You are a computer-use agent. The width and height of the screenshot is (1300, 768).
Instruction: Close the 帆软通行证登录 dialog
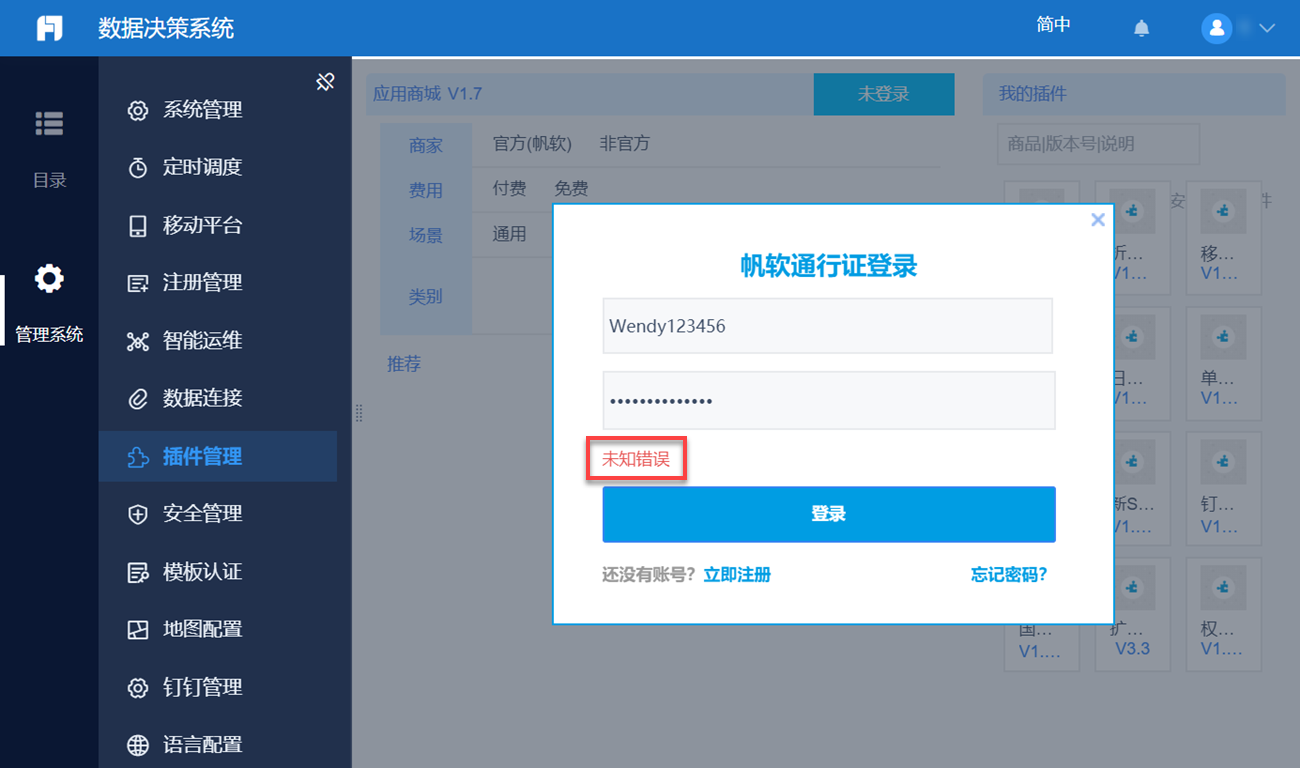(1097, 220)
